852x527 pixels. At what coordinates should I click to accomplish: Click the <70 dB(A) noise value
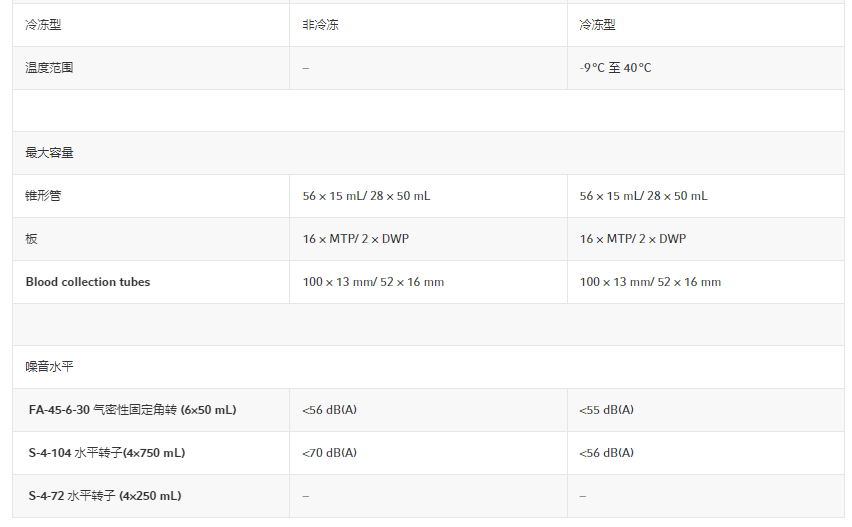329,453
